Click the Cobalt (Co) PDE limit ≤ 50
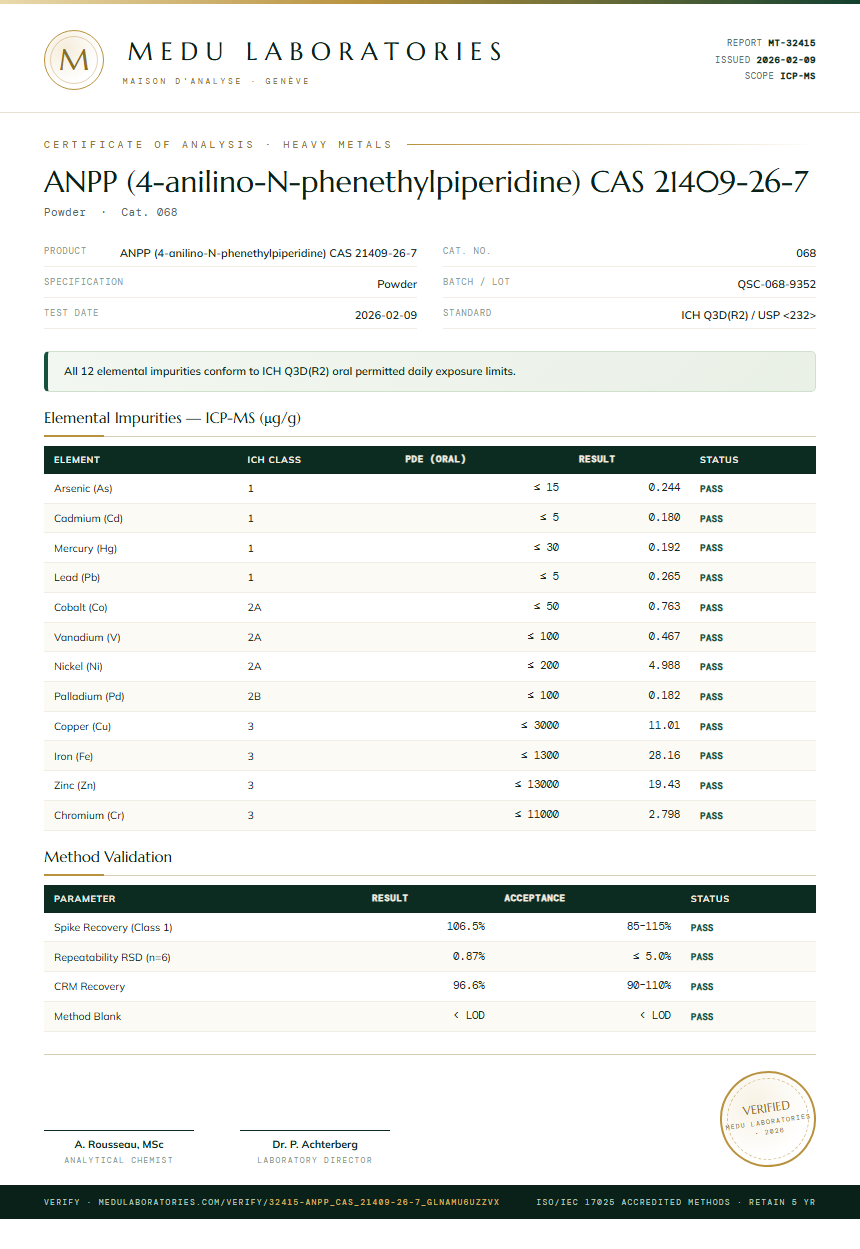This screenshot has width=860, height=1249. click(546, 607)
